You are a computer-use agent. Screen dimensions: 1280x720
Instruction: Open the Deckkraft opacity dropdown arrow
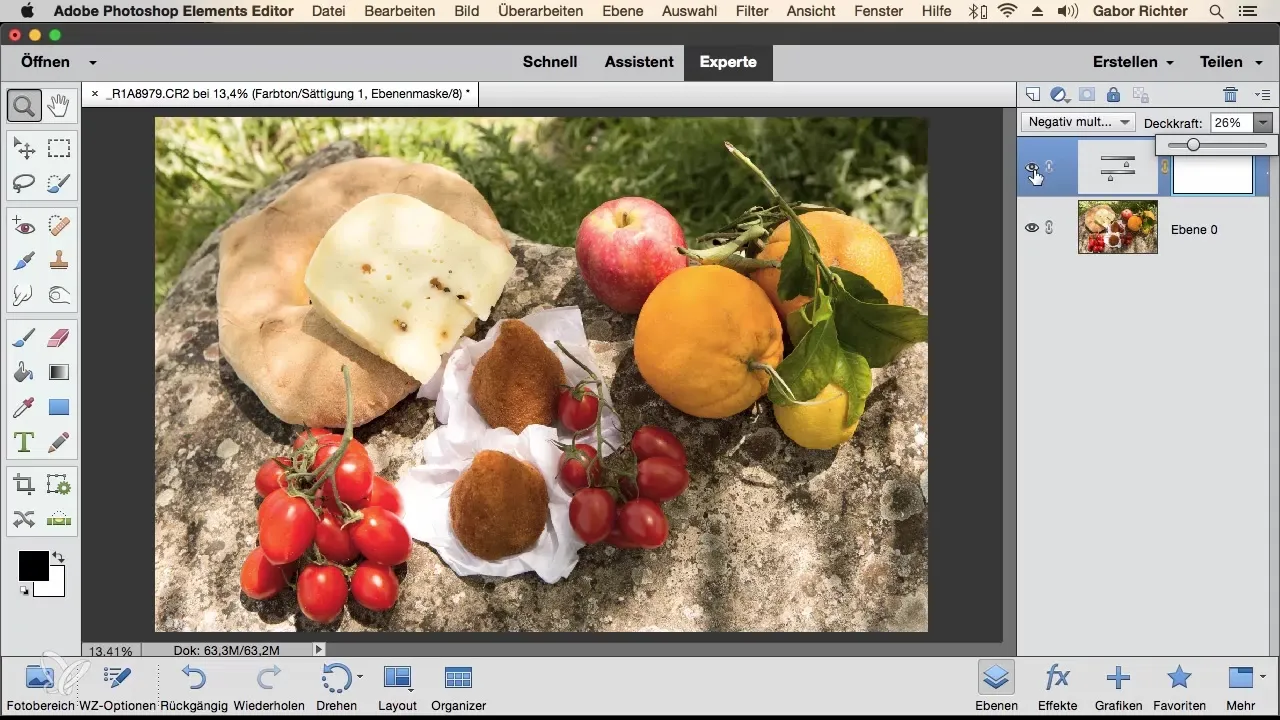tap(1264, 122)
